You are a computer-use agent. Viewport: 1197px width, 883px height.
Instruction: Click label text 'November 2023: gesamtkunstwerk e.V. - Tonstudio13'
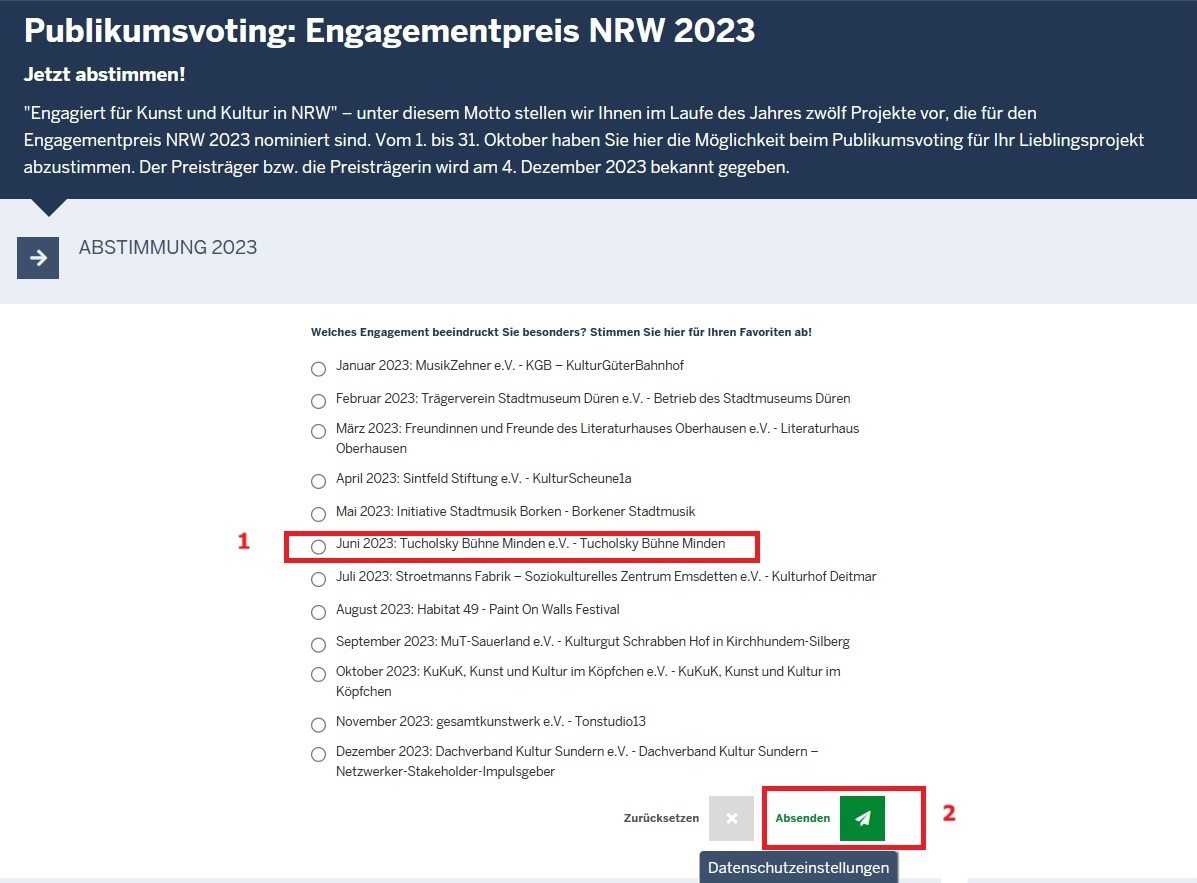coord(491,721)
